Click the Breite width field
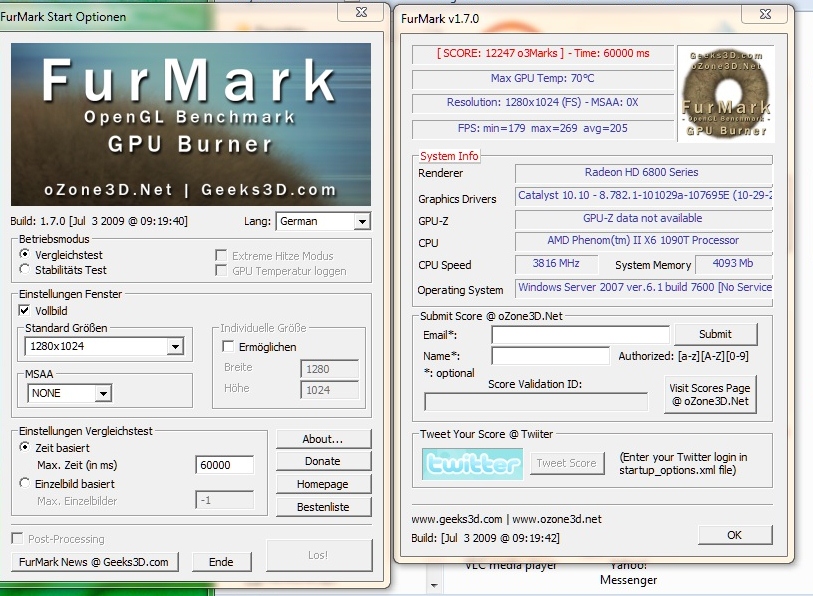The width and height of the screenshot is (813, 596). point(330,369)
